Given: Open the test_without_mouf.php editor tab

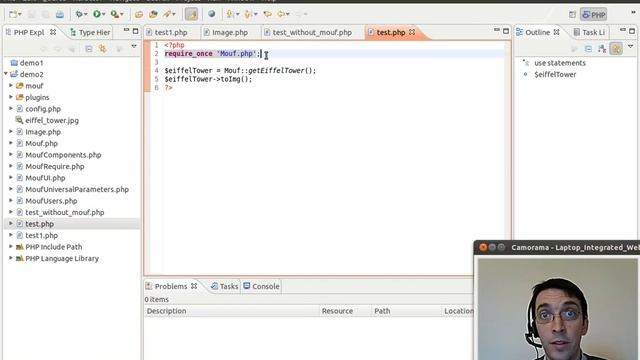Looking at the screenshot, I should tap(308, 32).
